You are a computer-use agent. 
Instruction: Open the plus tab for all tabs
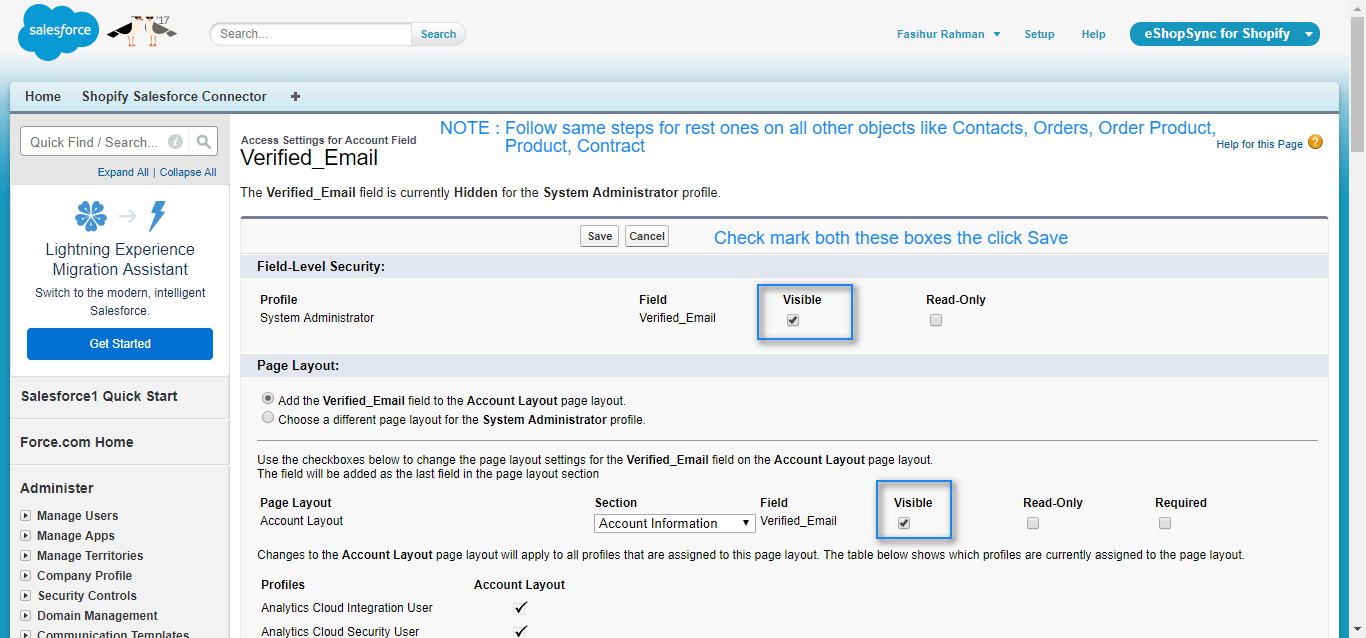(x=295, y=97)
